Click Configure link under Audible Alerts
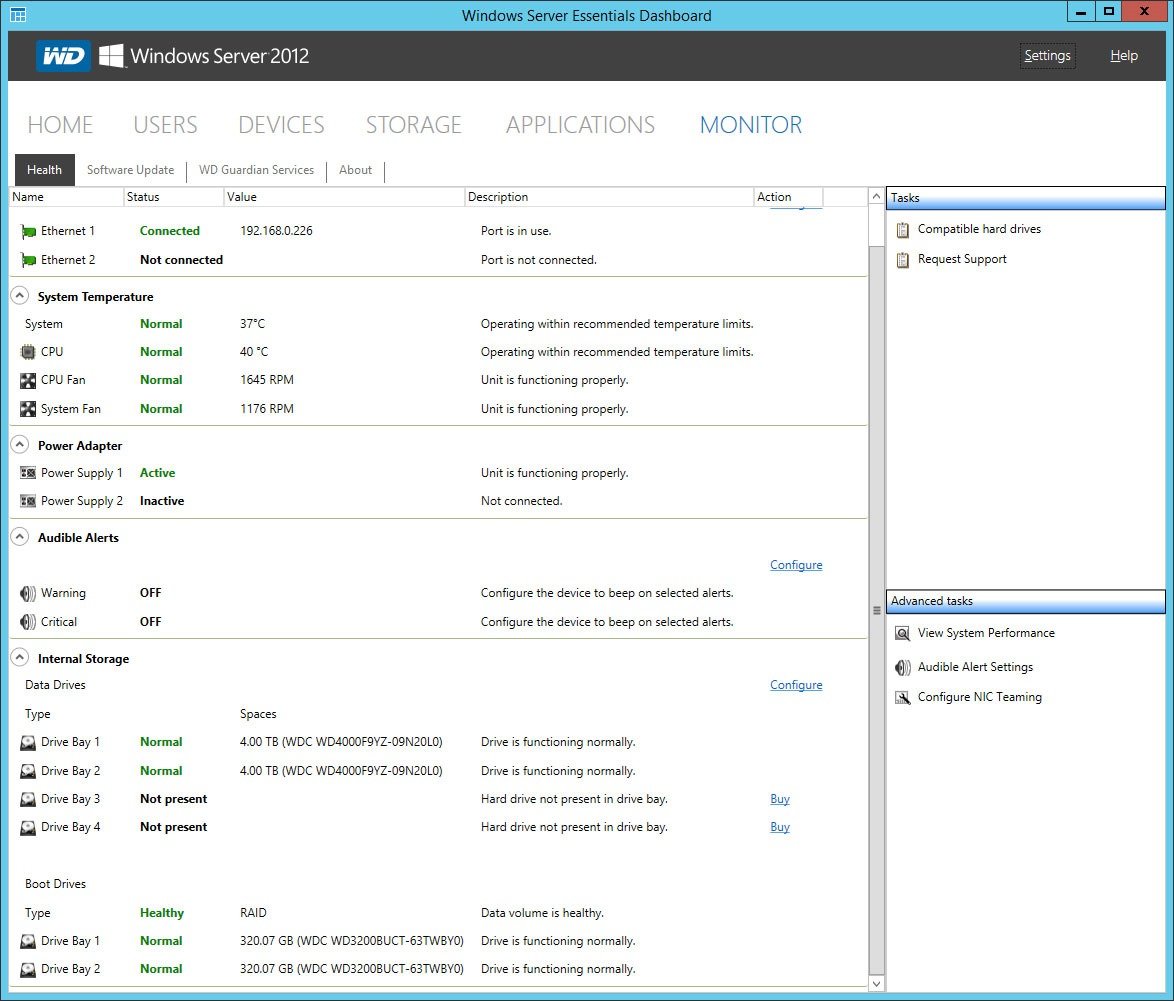The image size is (1174, 1001). coord(796,565)
